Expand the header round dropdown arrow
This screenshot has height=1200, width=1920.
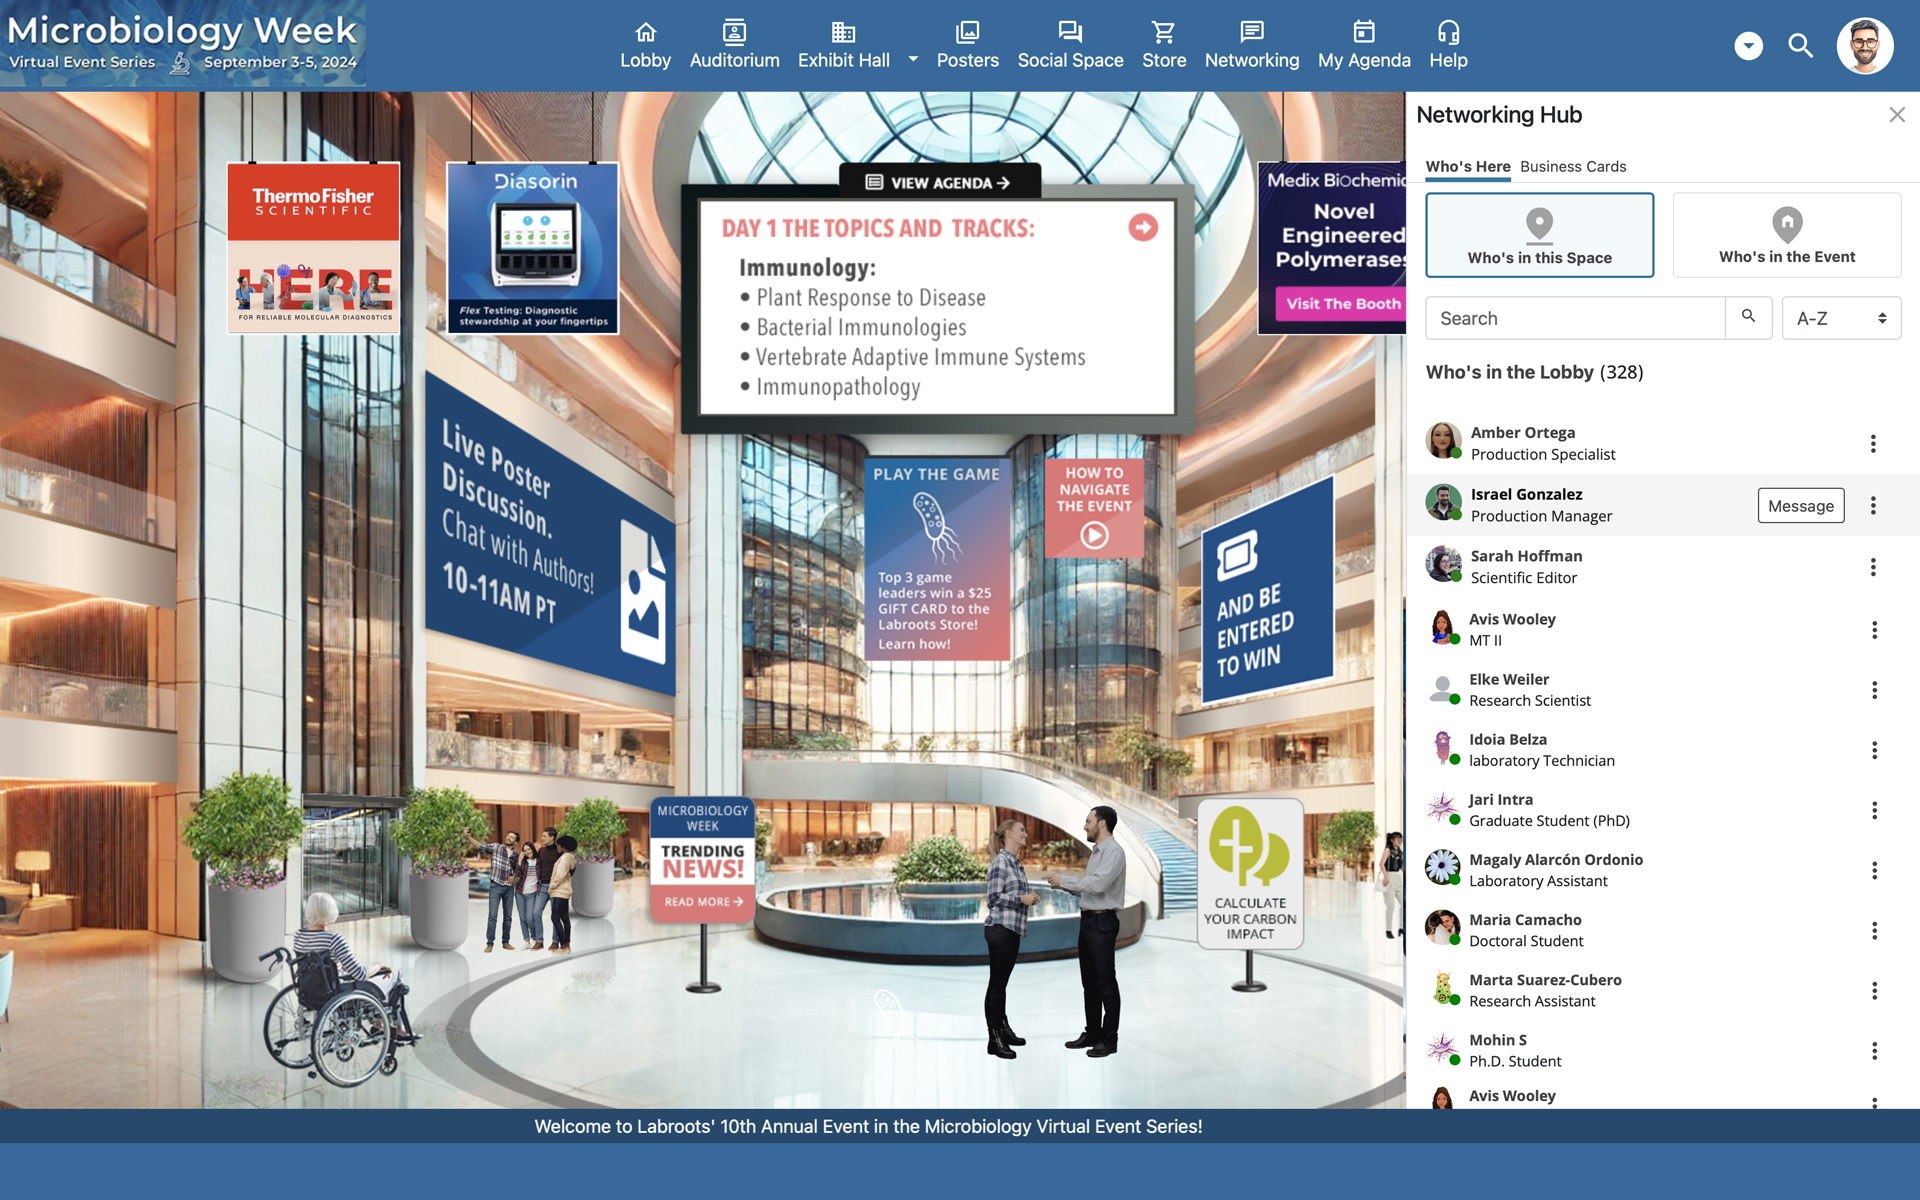tap(1748, 46)
